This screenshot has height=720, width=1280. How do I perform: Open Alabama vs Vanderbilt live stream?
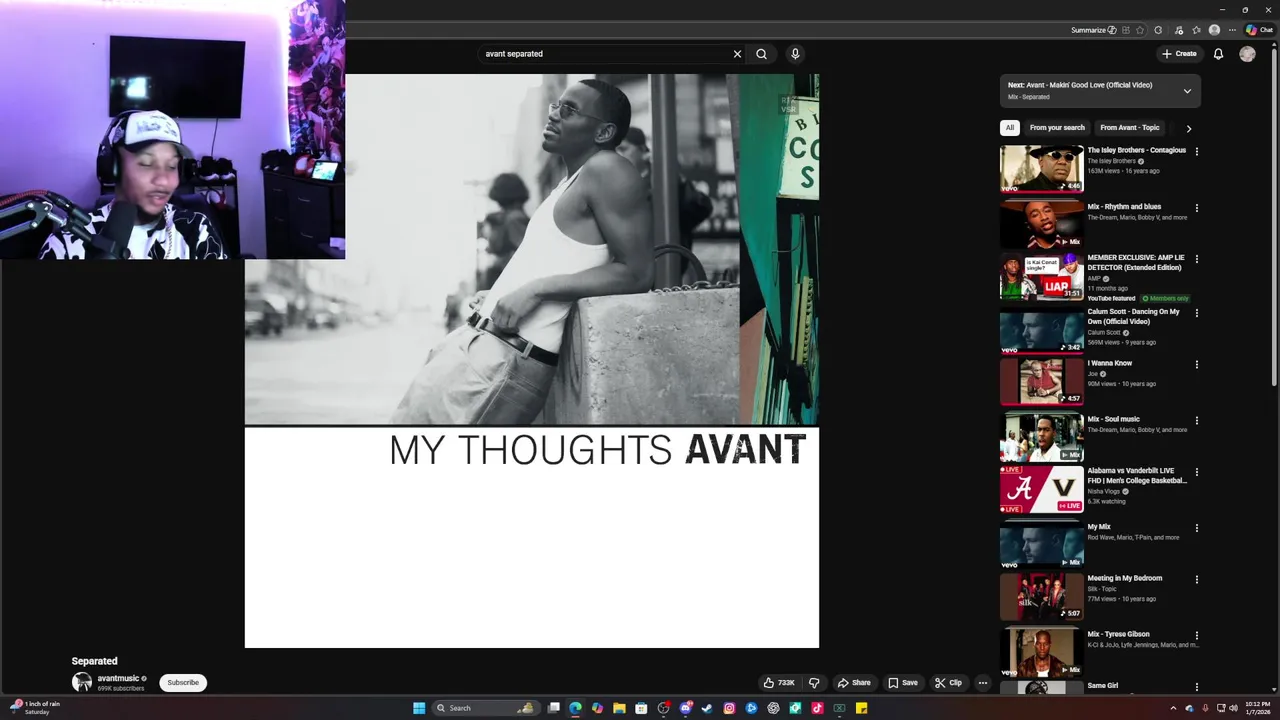pos(1137,476)
